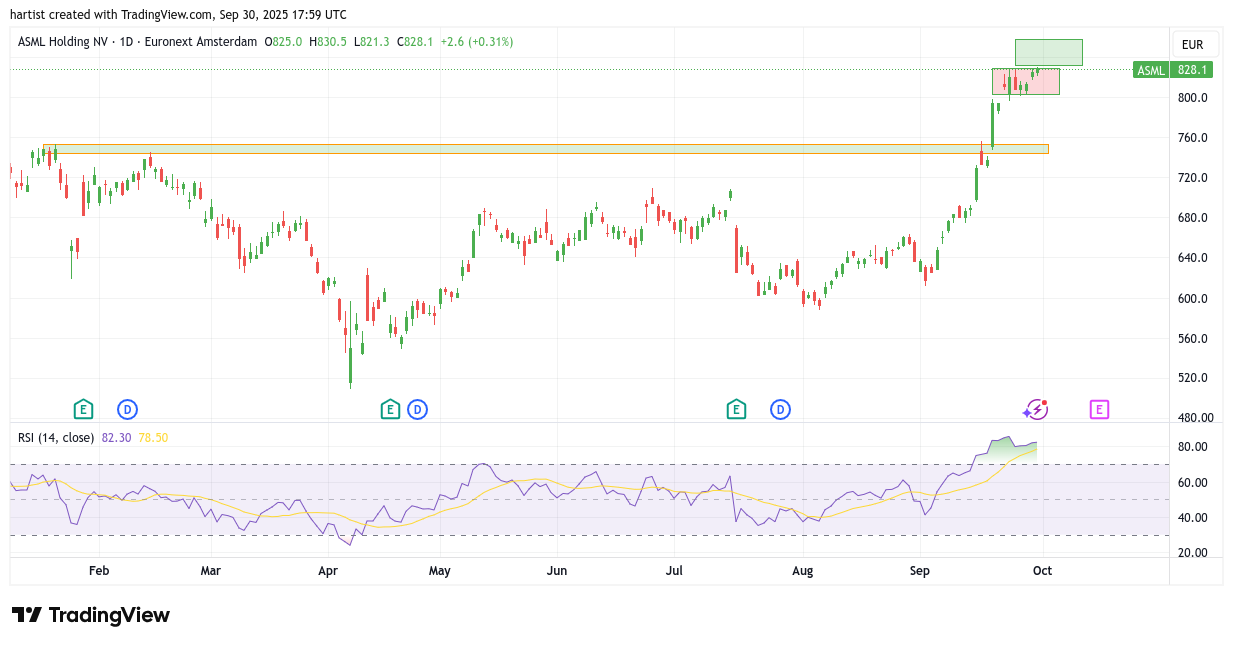Click the purple lightning icon near October
1233x645 pixels.
tap(1035, 409)
